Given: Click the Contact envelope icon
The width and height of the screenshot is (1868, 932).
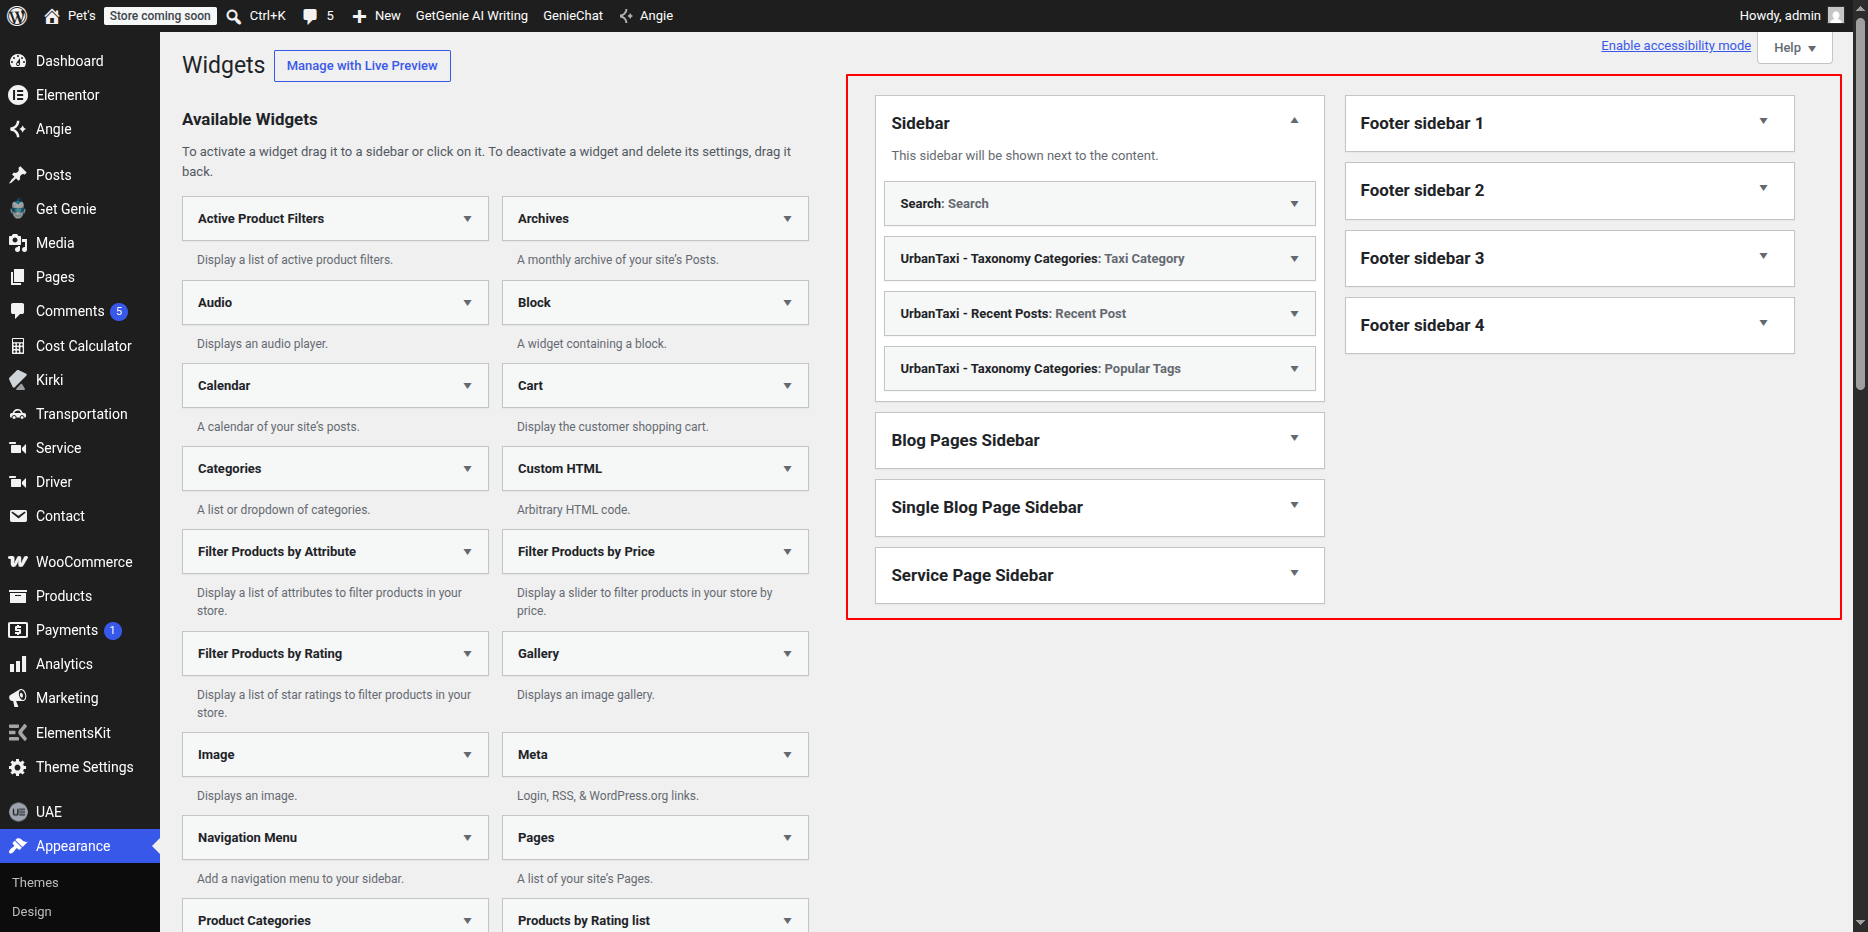Looking at the screenshot, I should tap(18, 516).
